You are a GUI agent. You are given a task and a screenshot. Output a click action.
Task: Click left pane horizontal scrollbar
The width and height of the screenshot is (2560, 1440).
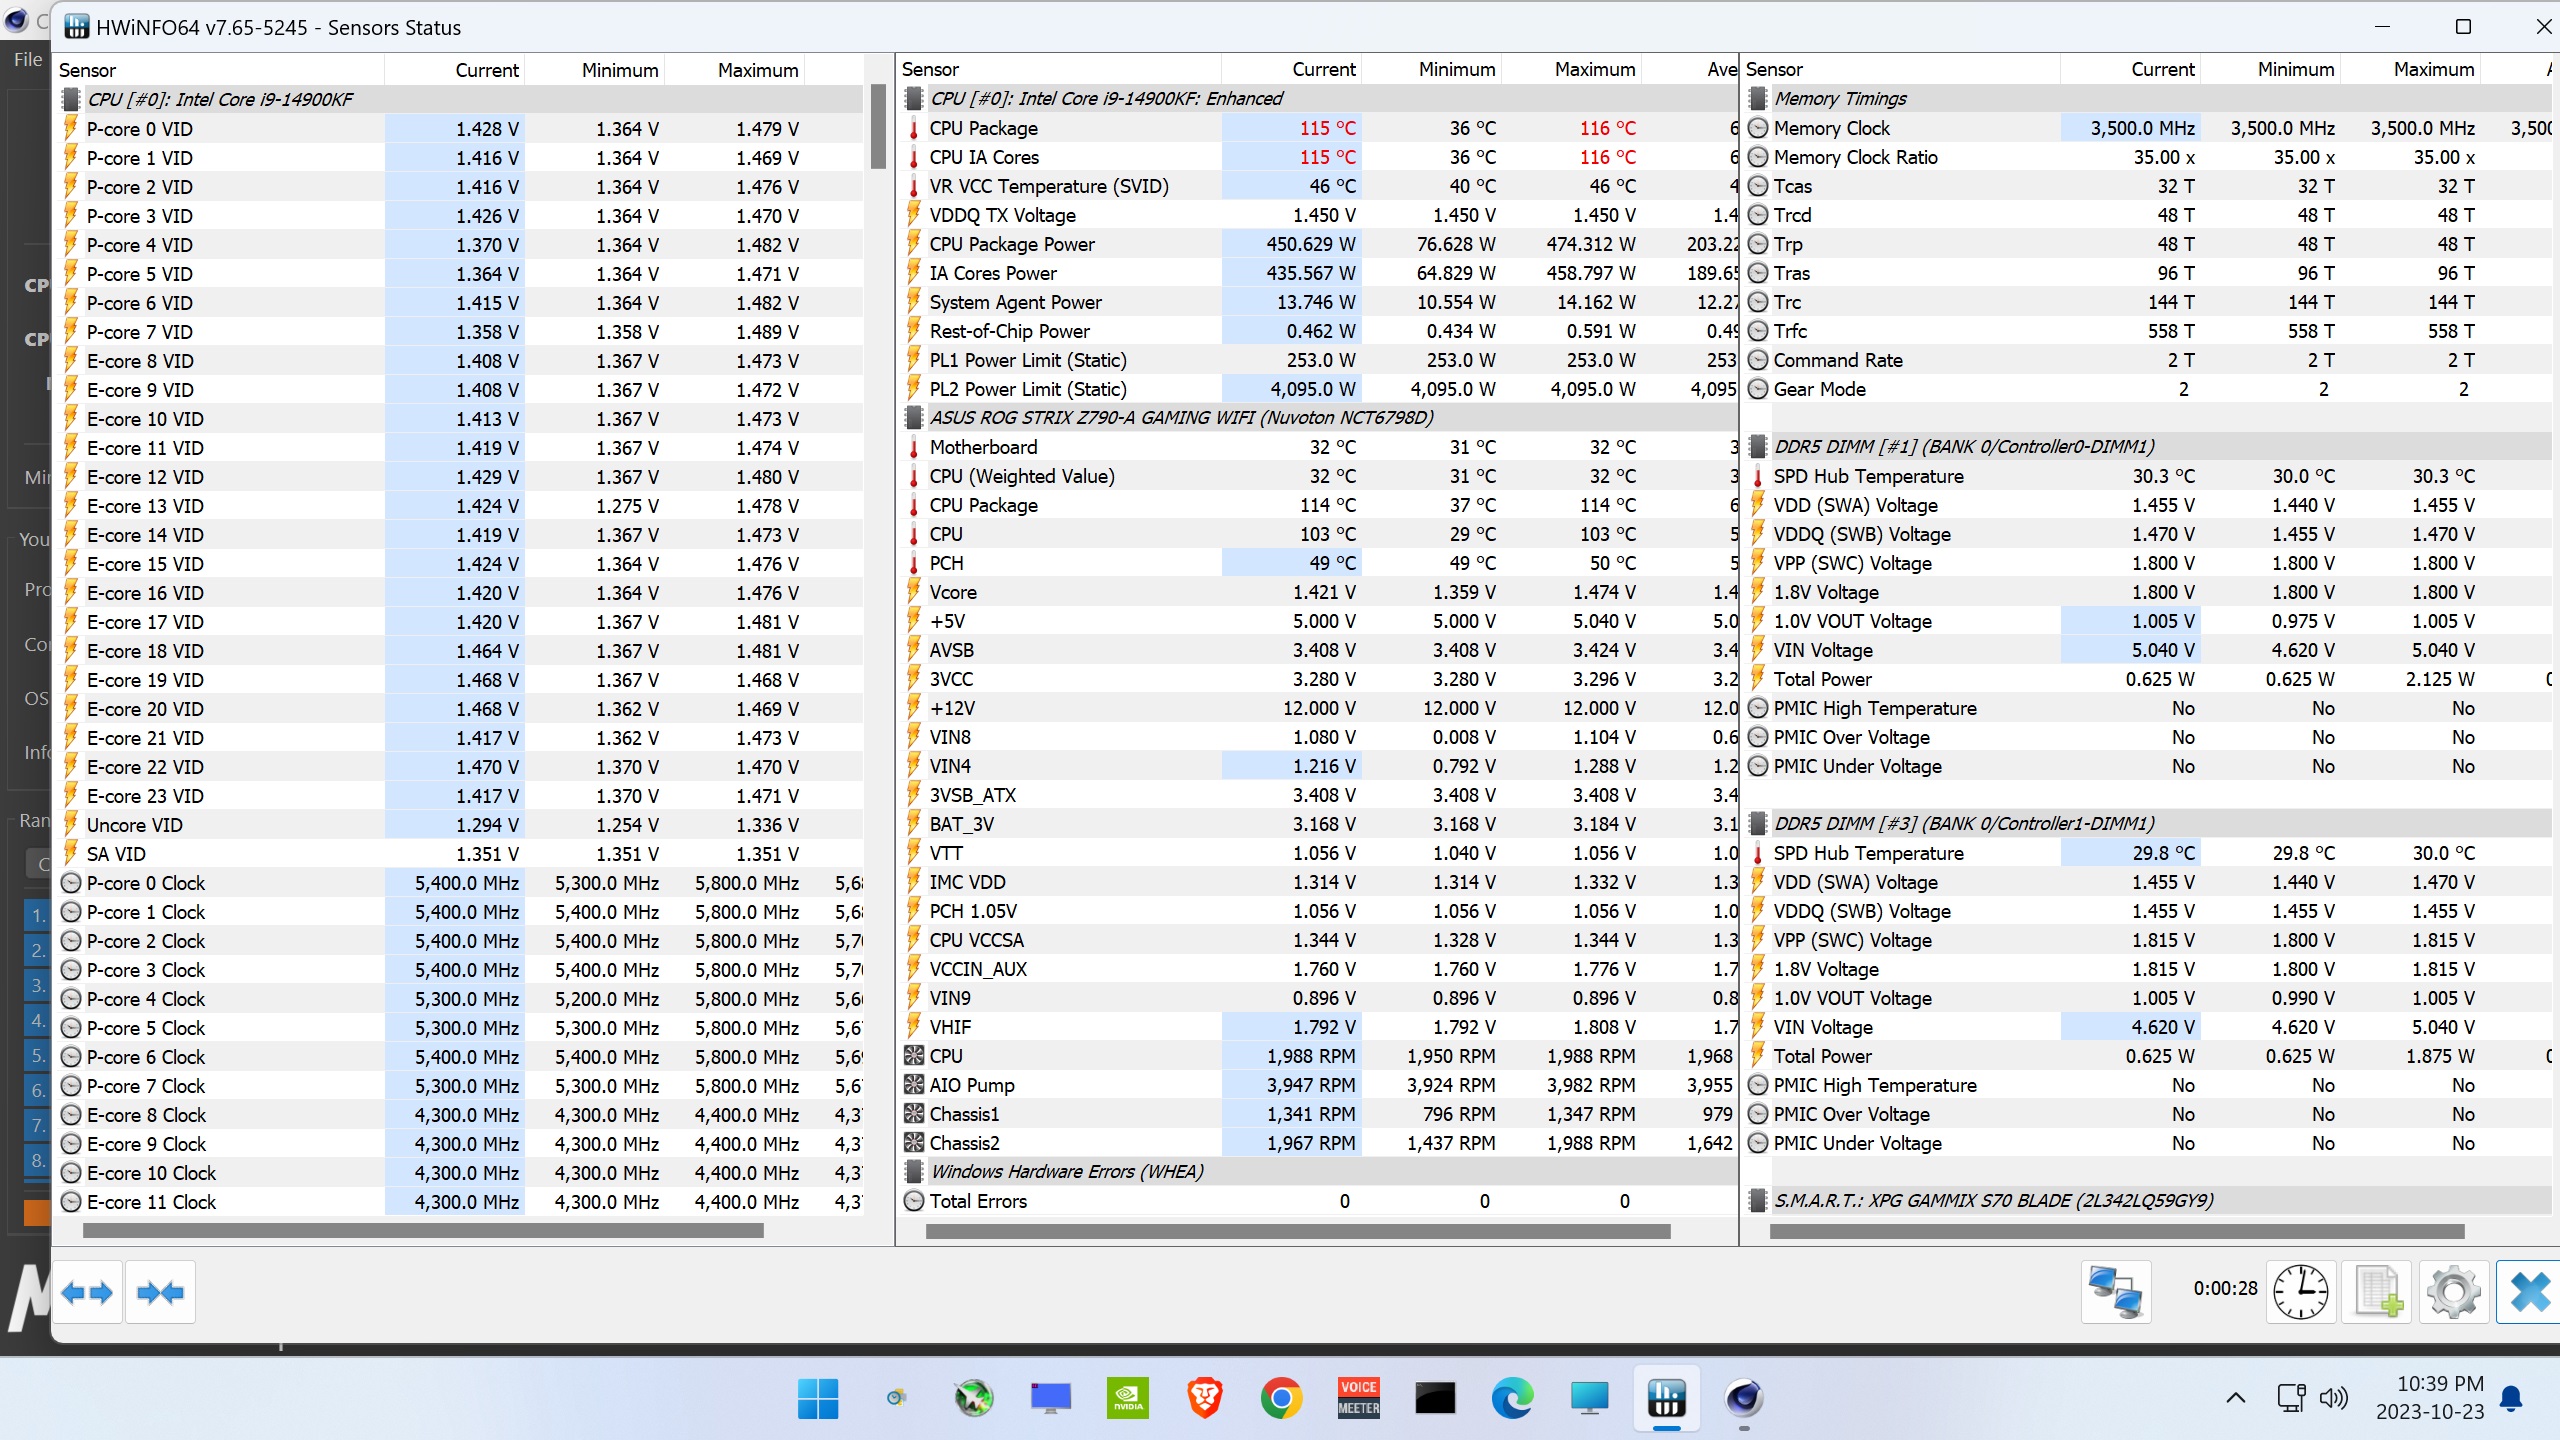click(x=423, y=1231)
